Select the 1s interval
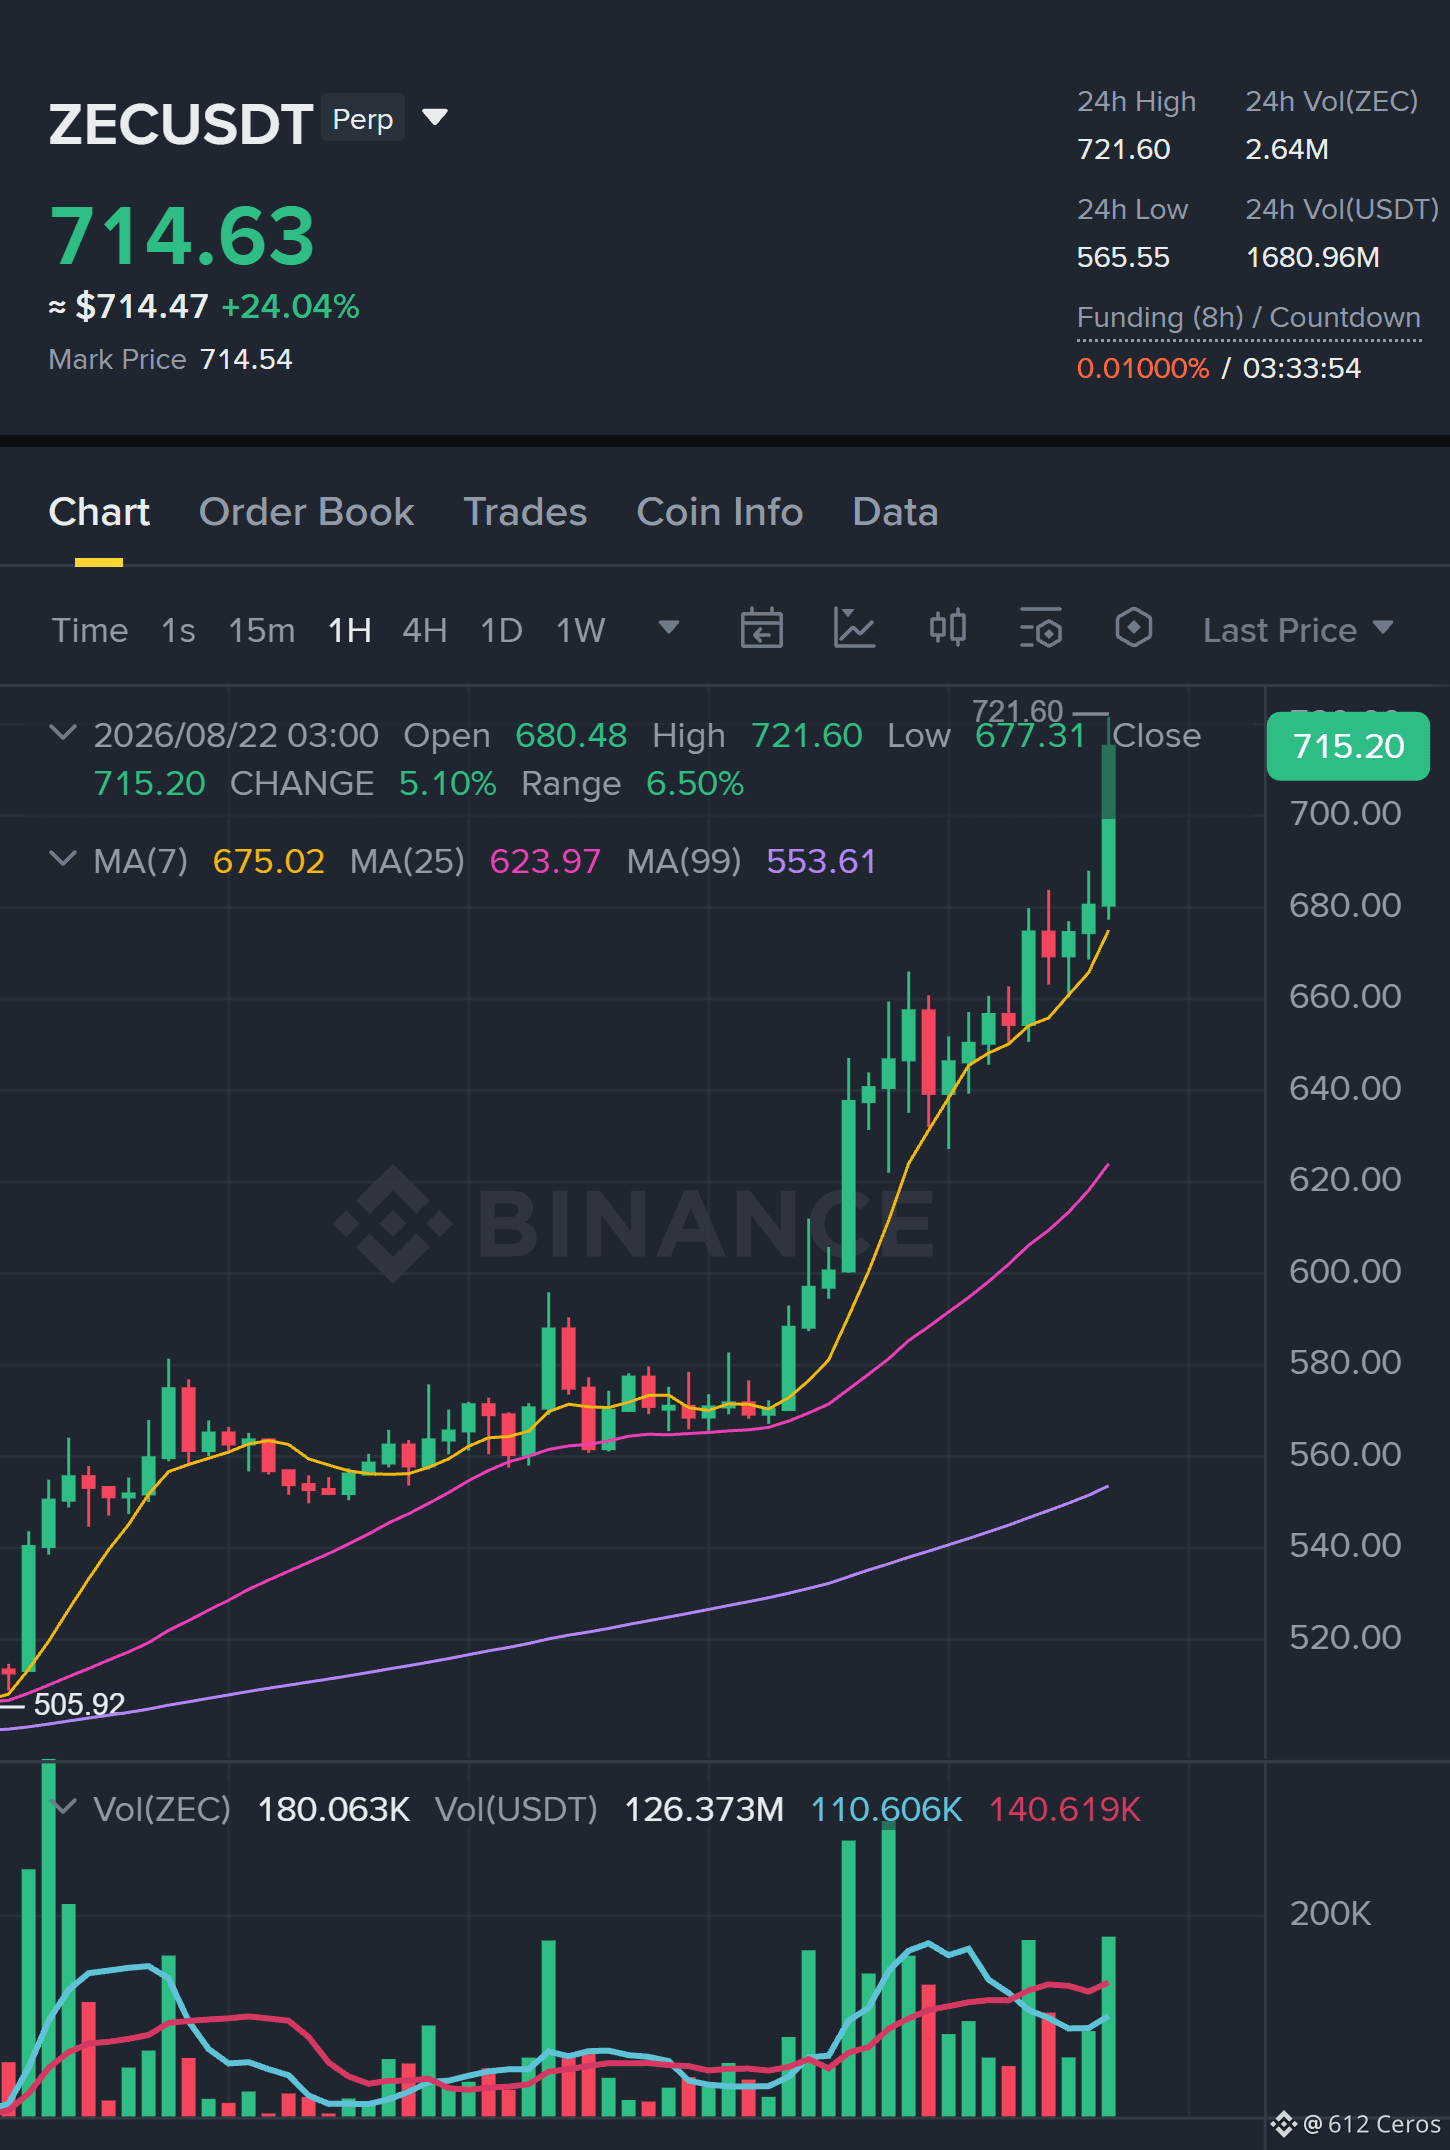 (178, 630)
